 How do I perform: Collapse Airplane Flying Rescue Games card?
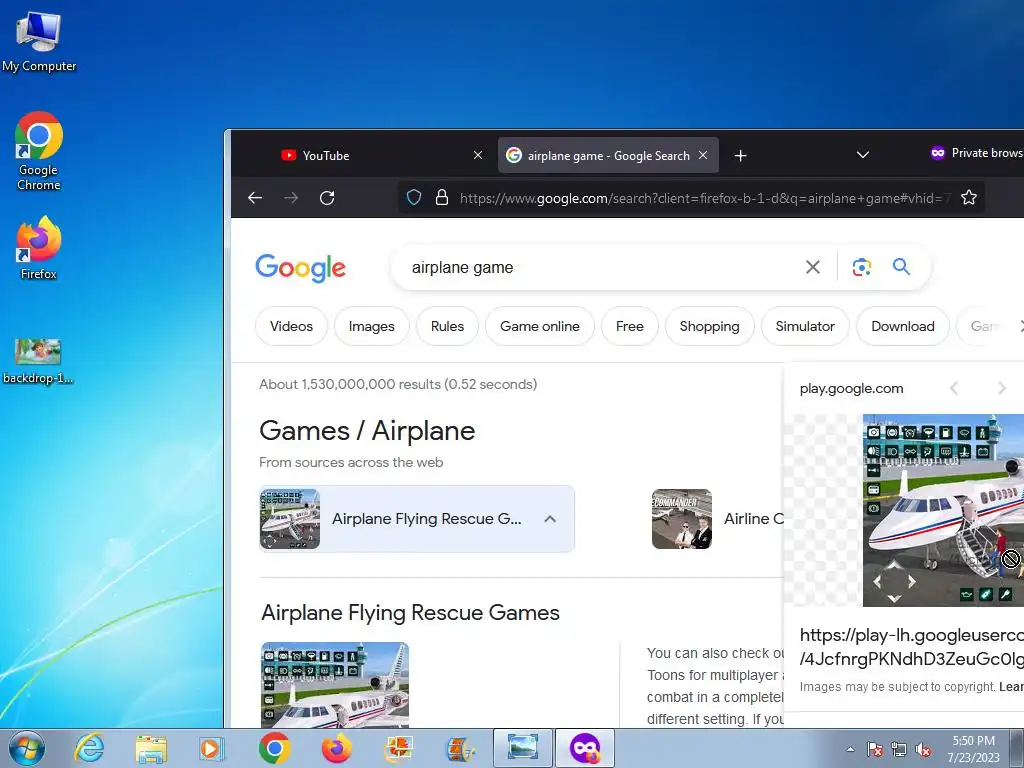tap(550, 519)
